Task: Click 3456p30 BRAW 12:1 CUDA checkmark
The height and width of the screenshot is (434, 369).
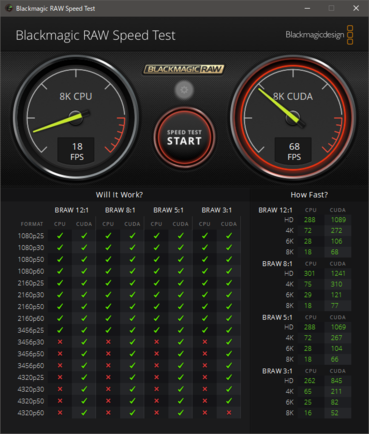Action: pos(84,342)
